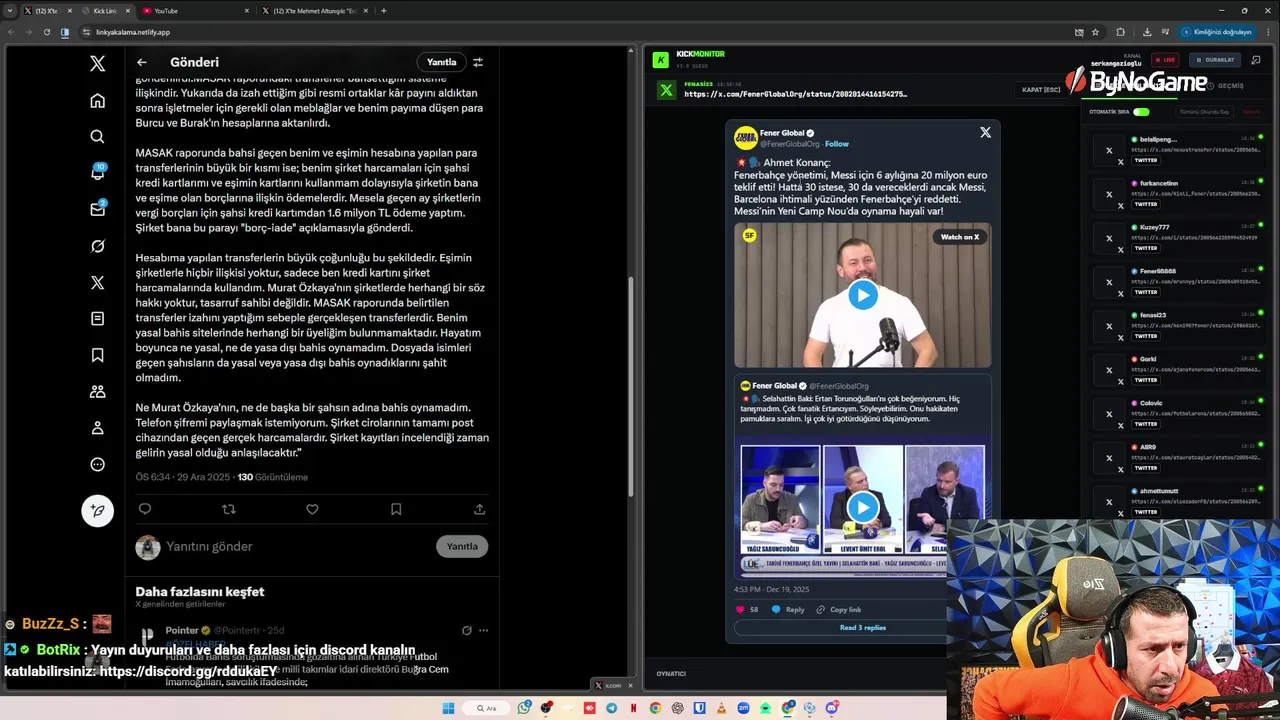This screenshot has width=1280, height=720.
Task: Play the Ahmet Konanç video
Action: click(863, 295)
